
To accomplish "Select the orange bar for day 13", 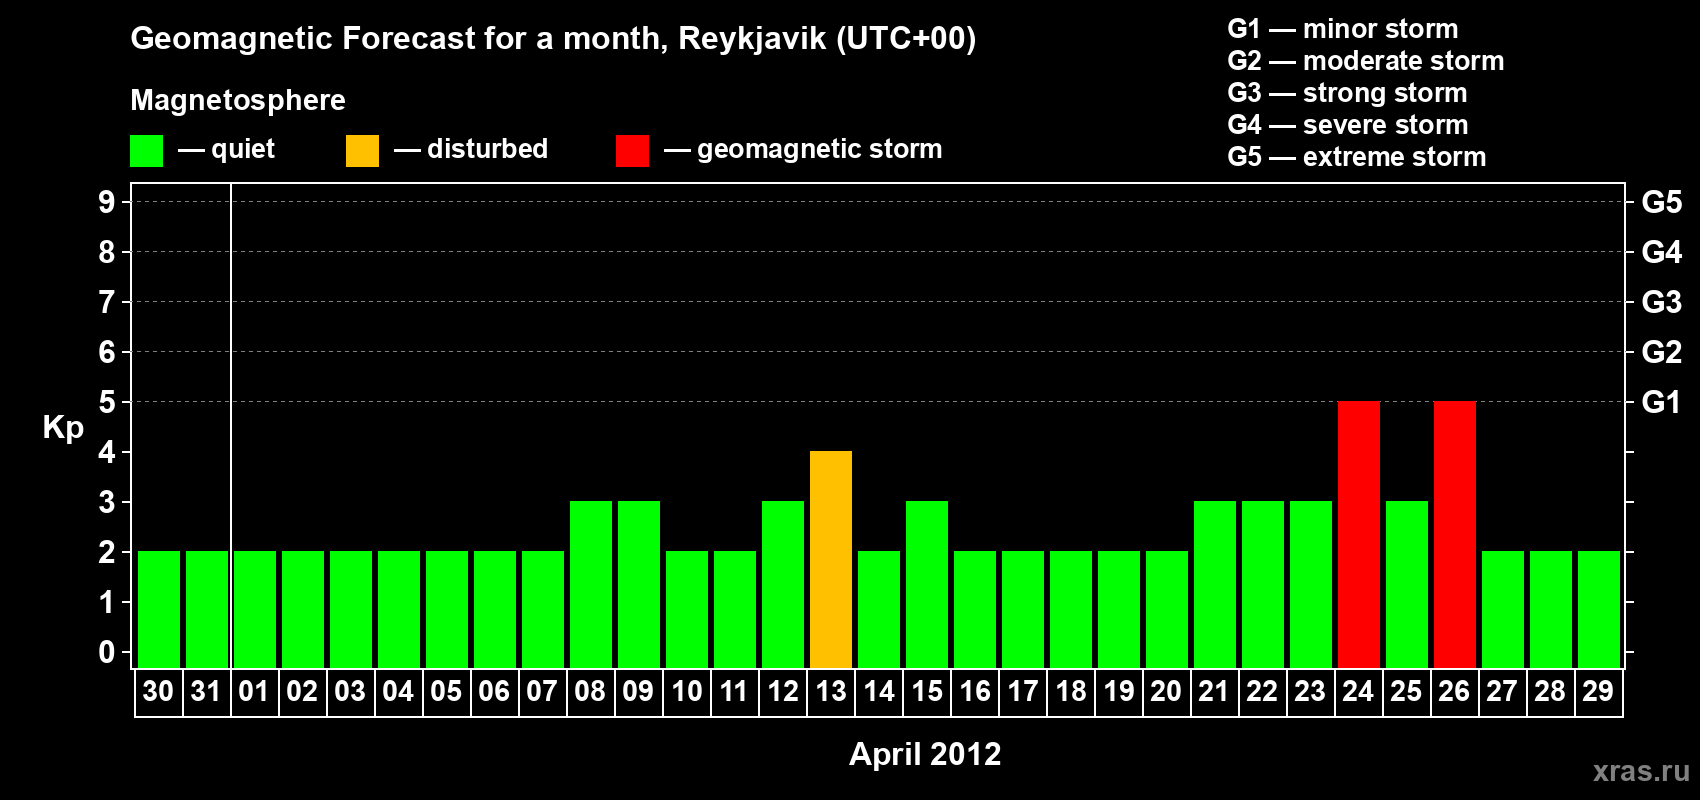I will coord(831,559).
